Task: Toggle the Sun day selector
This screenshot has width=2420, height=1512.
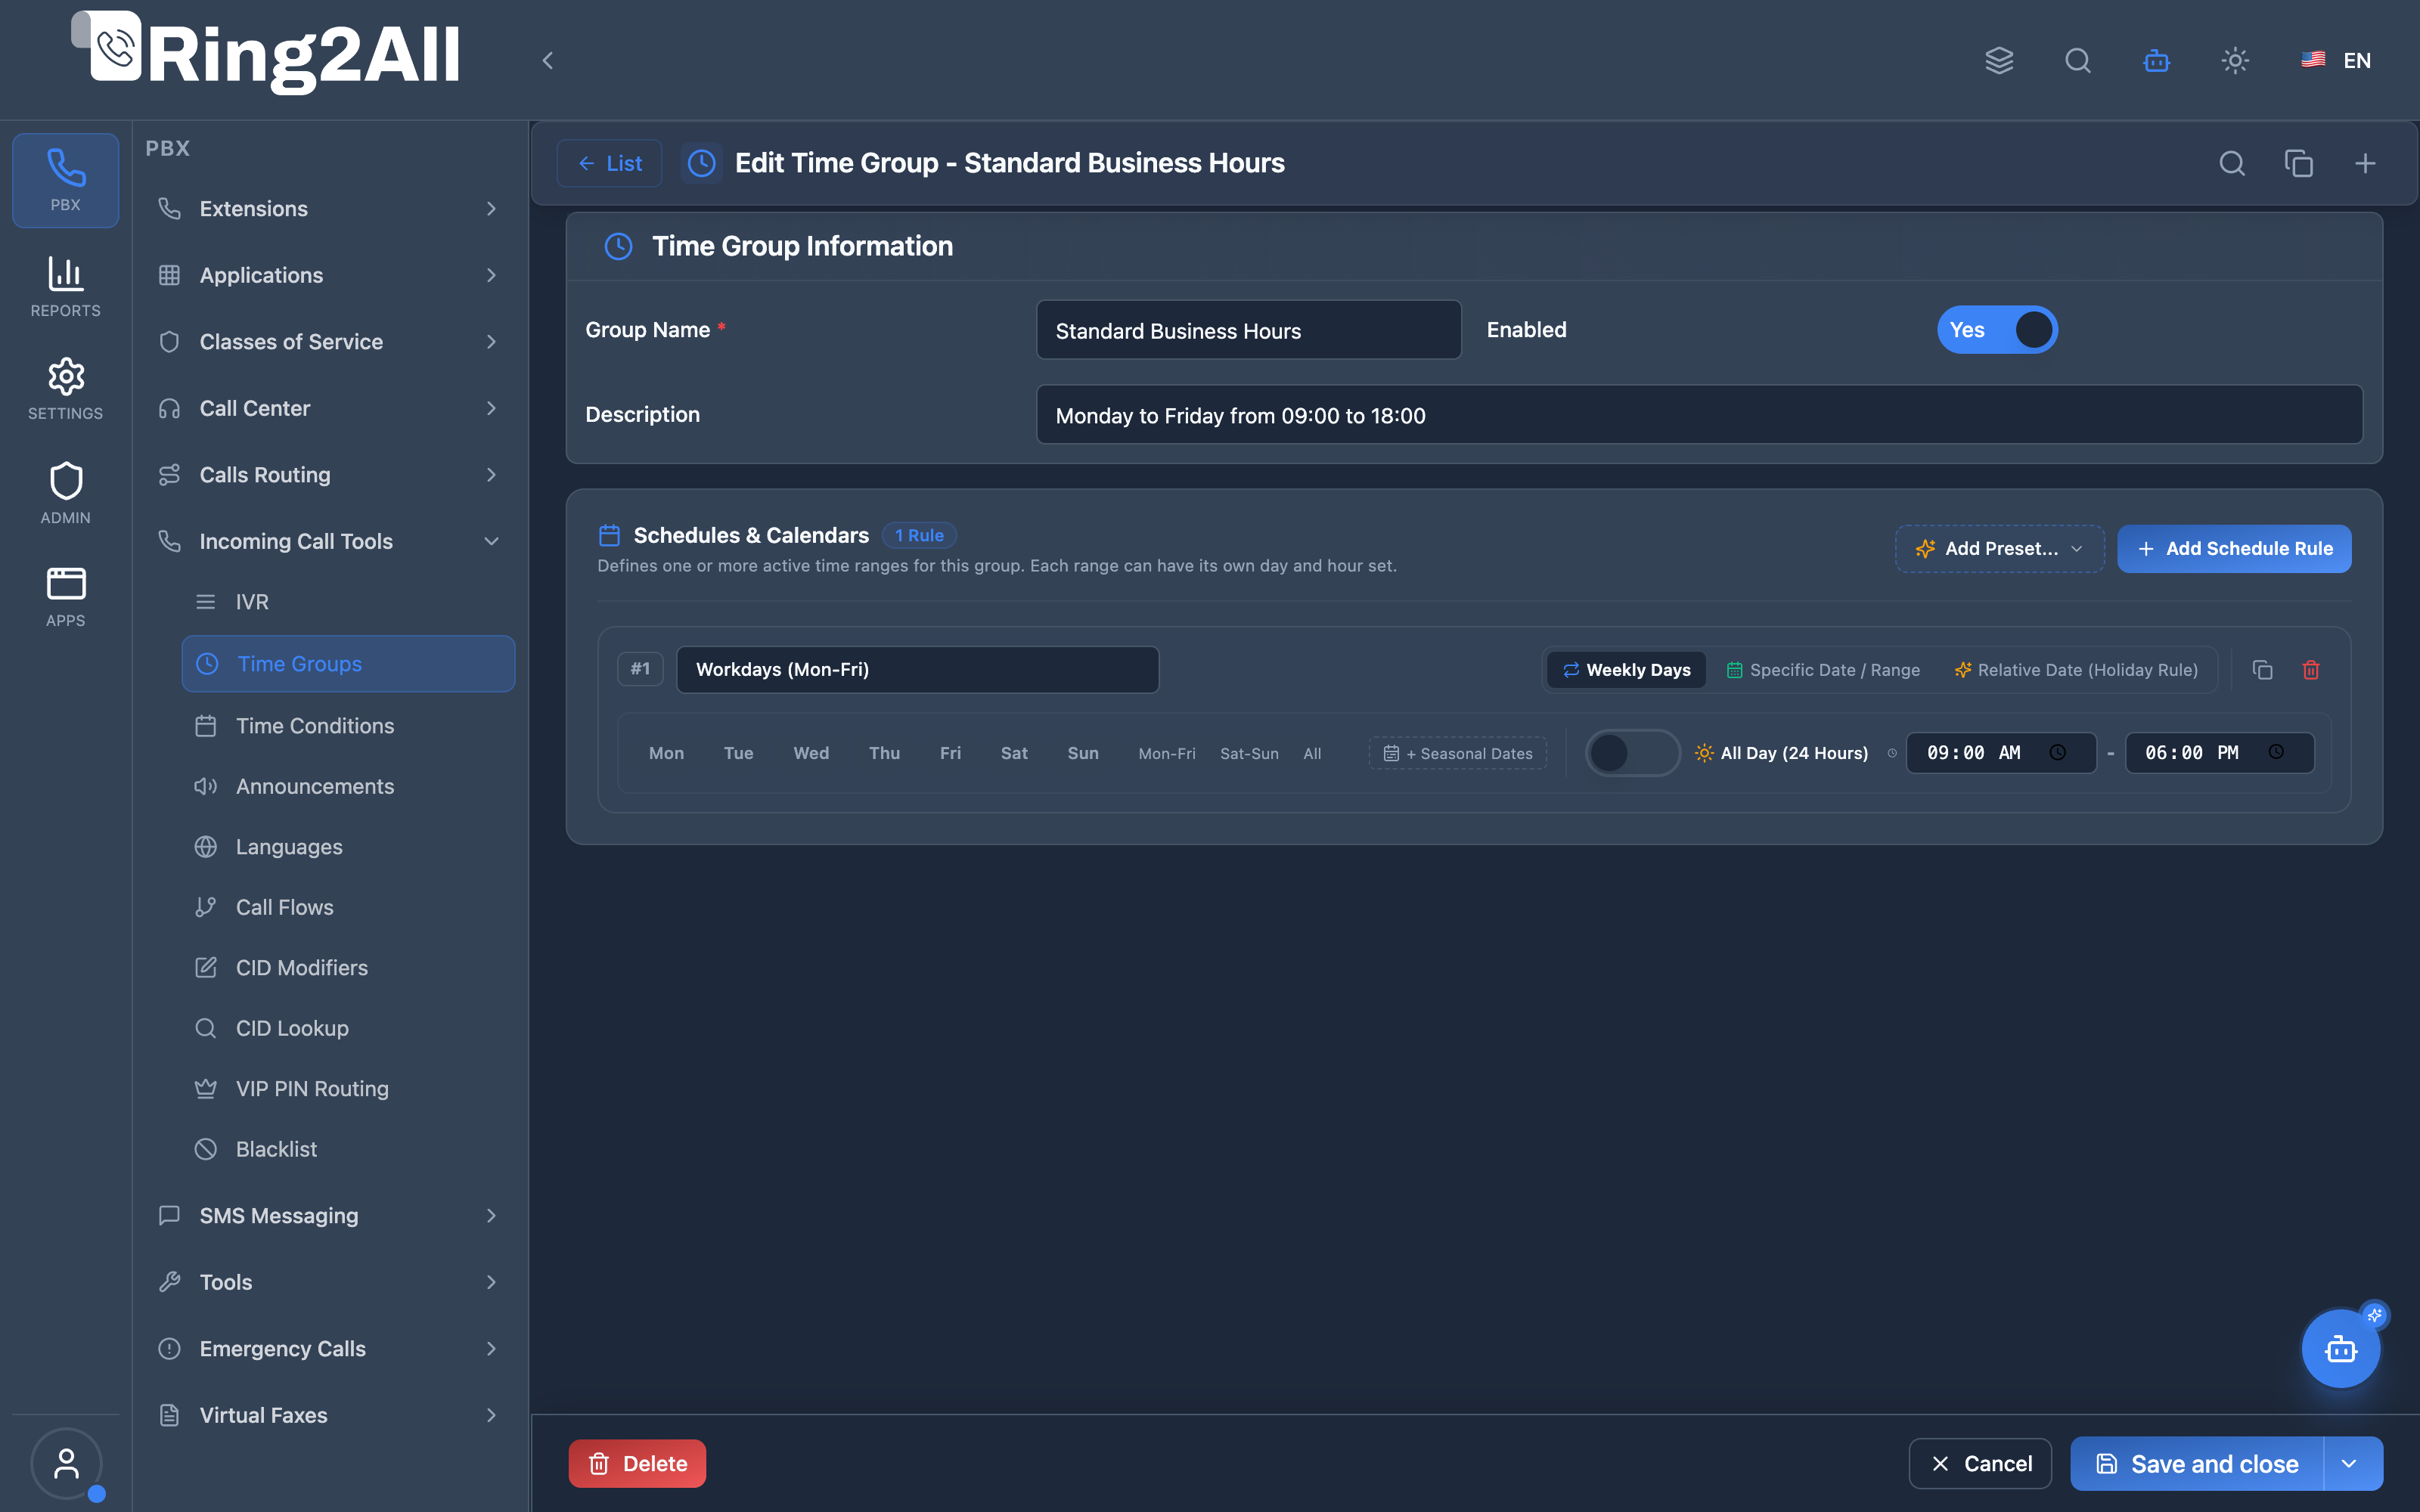Action: pos(1083,753)
